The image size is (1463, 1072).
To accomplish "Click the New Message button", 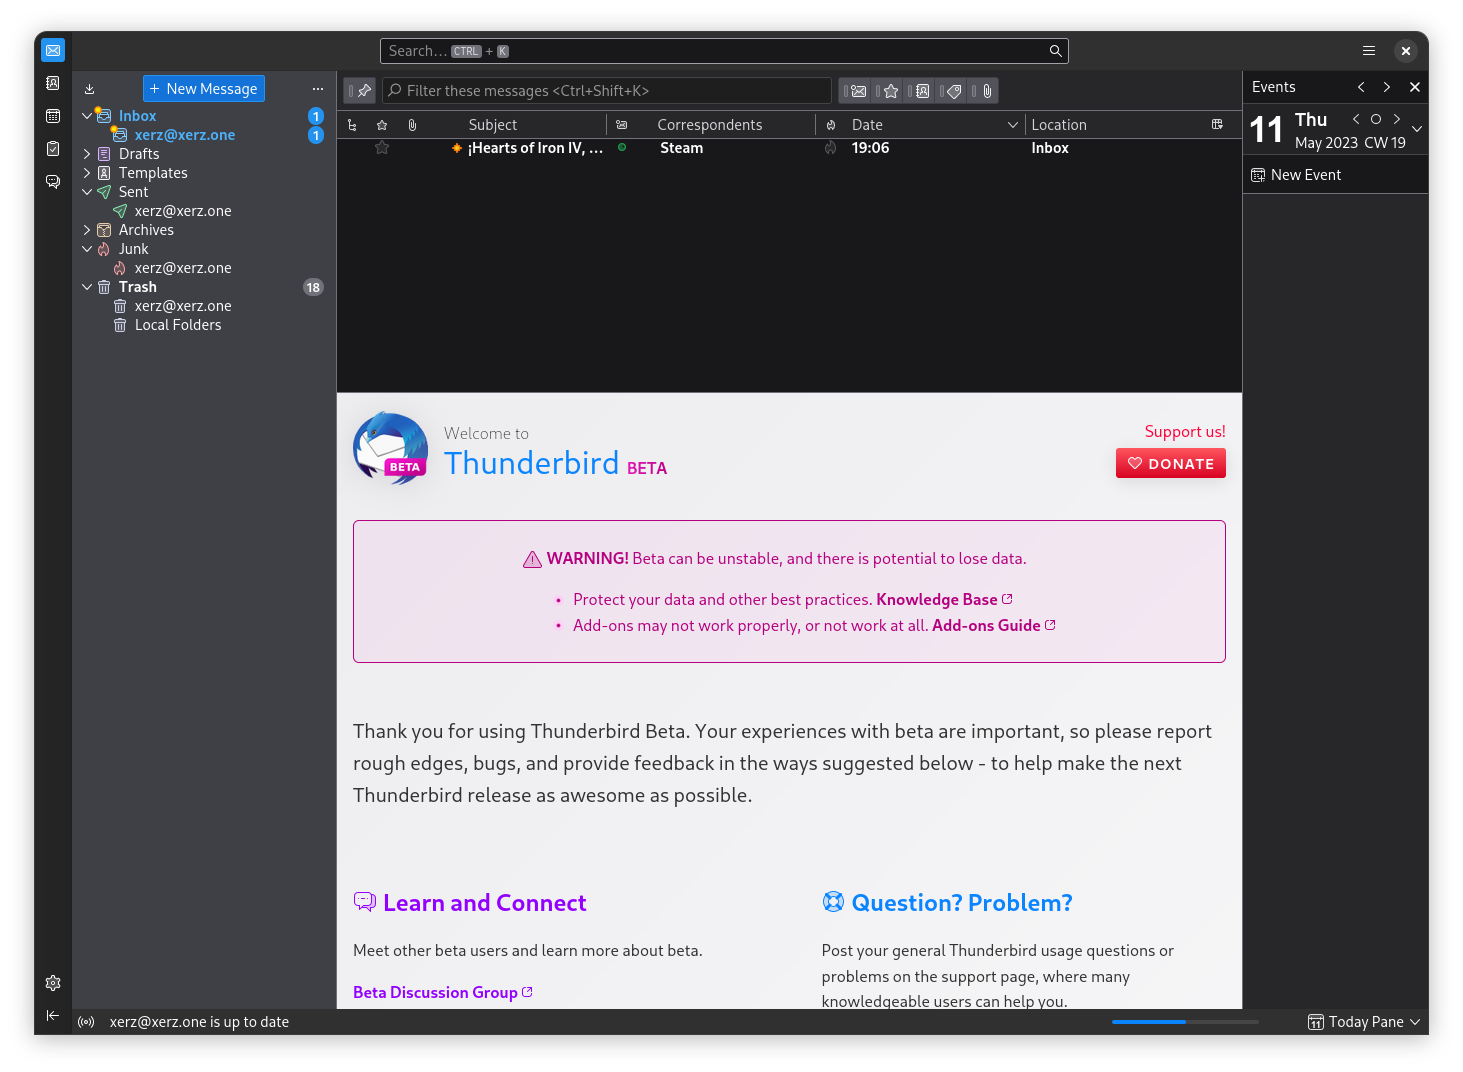I will coord(204,89).
